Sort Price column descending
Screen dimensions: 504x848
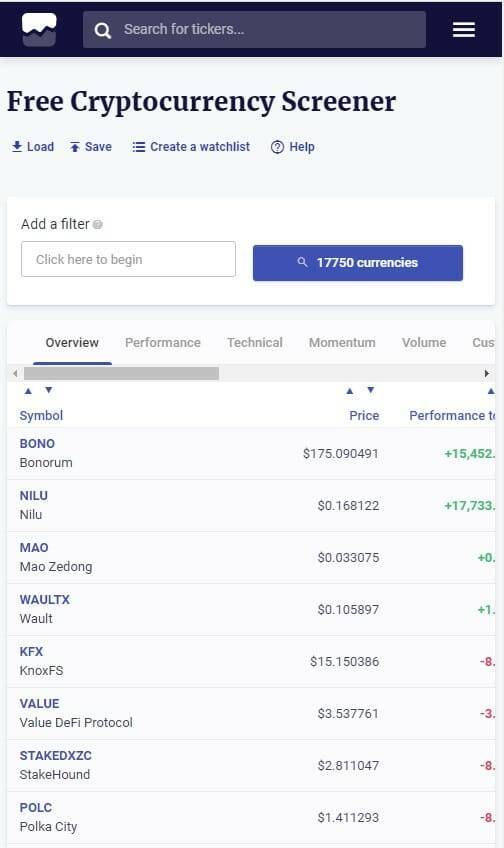[370, 390]
